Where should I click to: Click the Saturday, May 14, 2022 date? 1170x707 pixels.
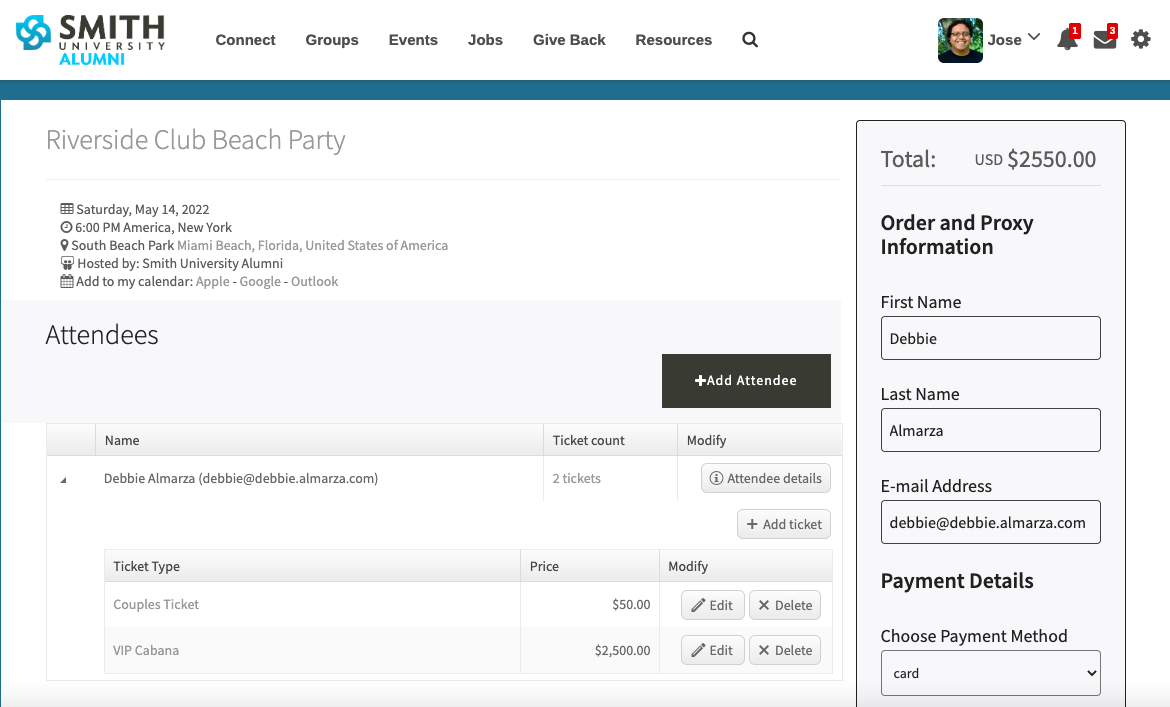click(x=143, y=210)
